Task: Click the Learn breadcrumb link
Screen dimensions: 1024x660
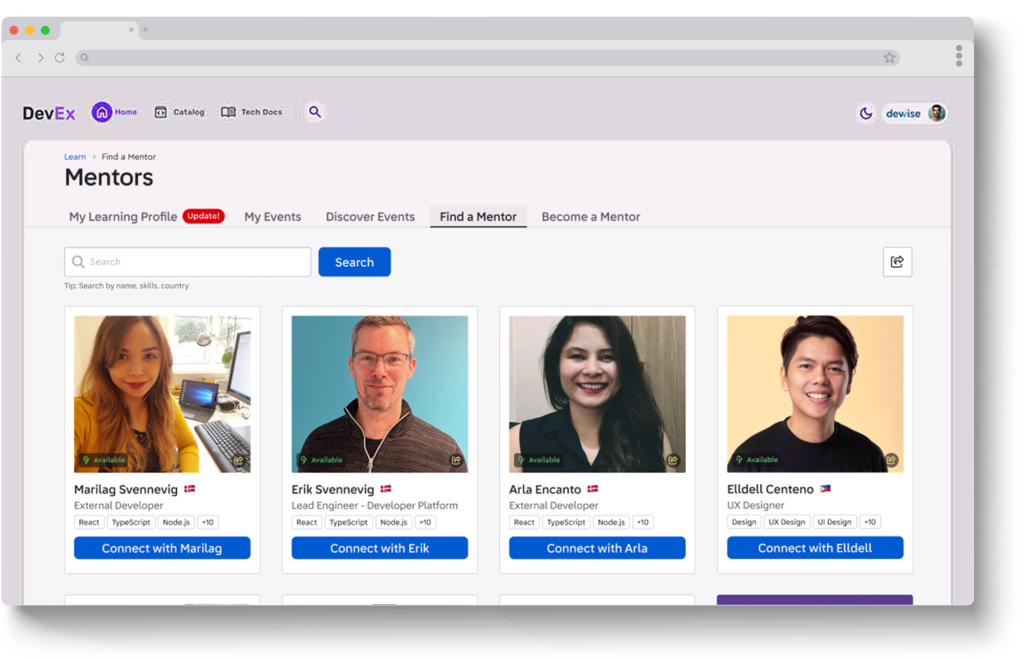Action: pyautogui.click(x=75, y=157)
